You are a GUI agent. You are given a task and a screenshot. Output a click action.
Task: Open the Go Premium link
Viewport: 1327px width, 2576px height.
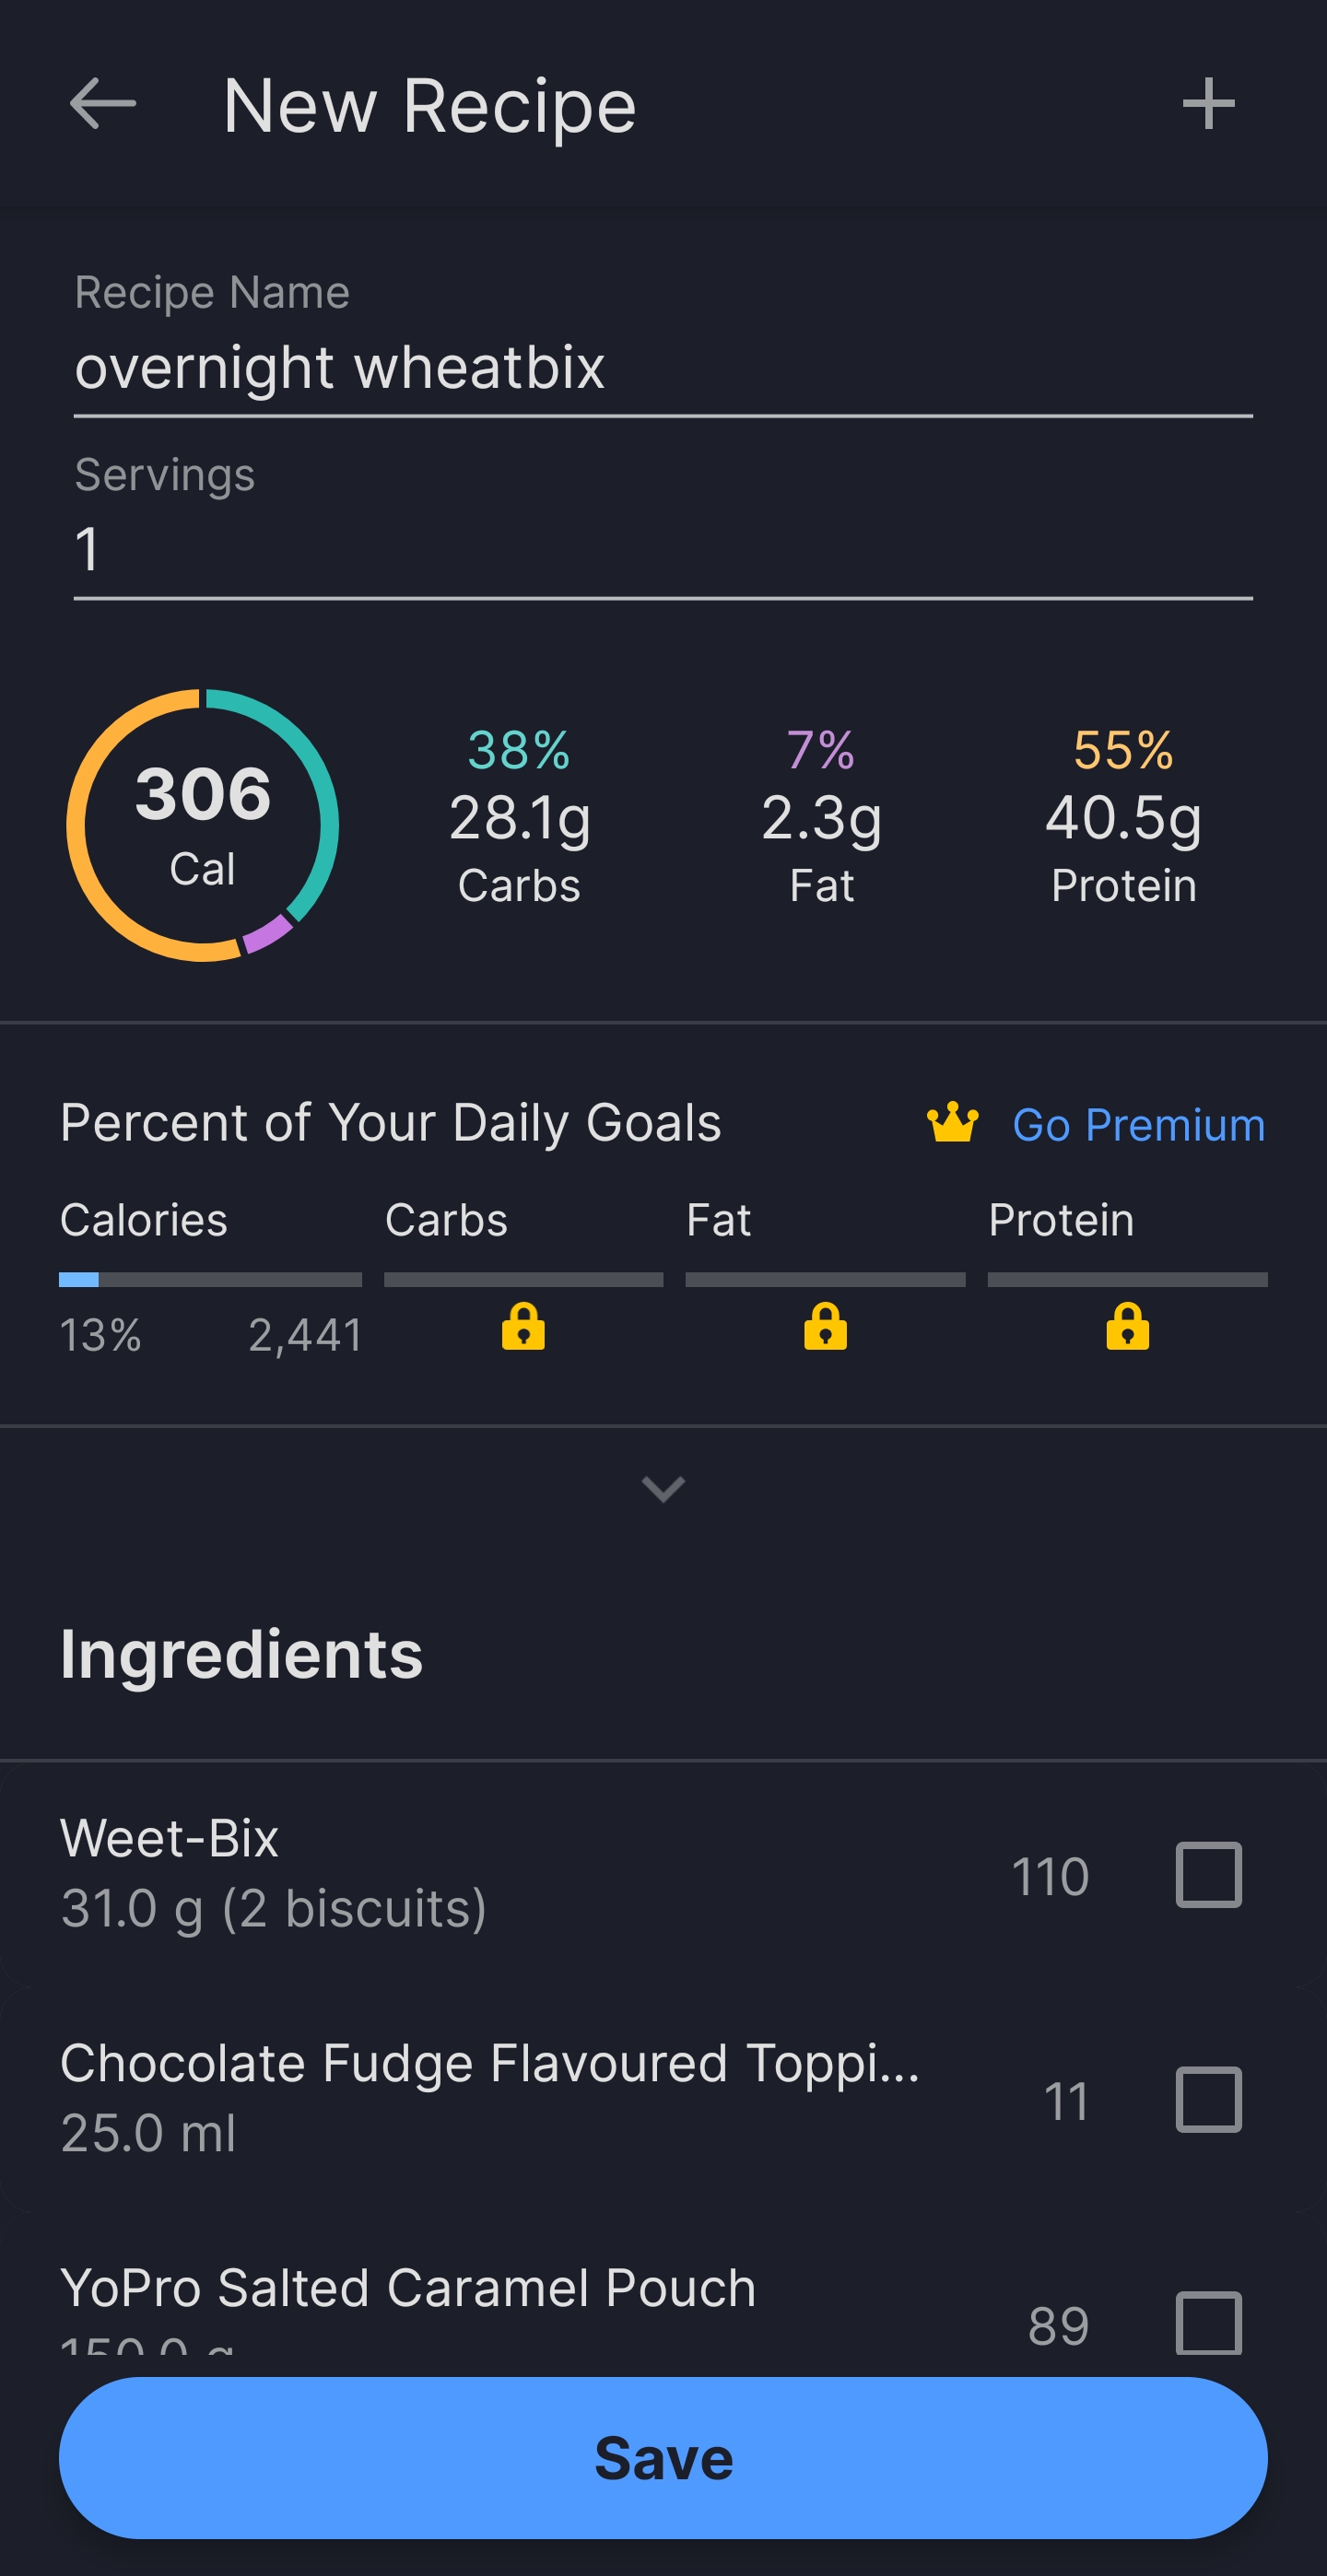(1138, 1125)
